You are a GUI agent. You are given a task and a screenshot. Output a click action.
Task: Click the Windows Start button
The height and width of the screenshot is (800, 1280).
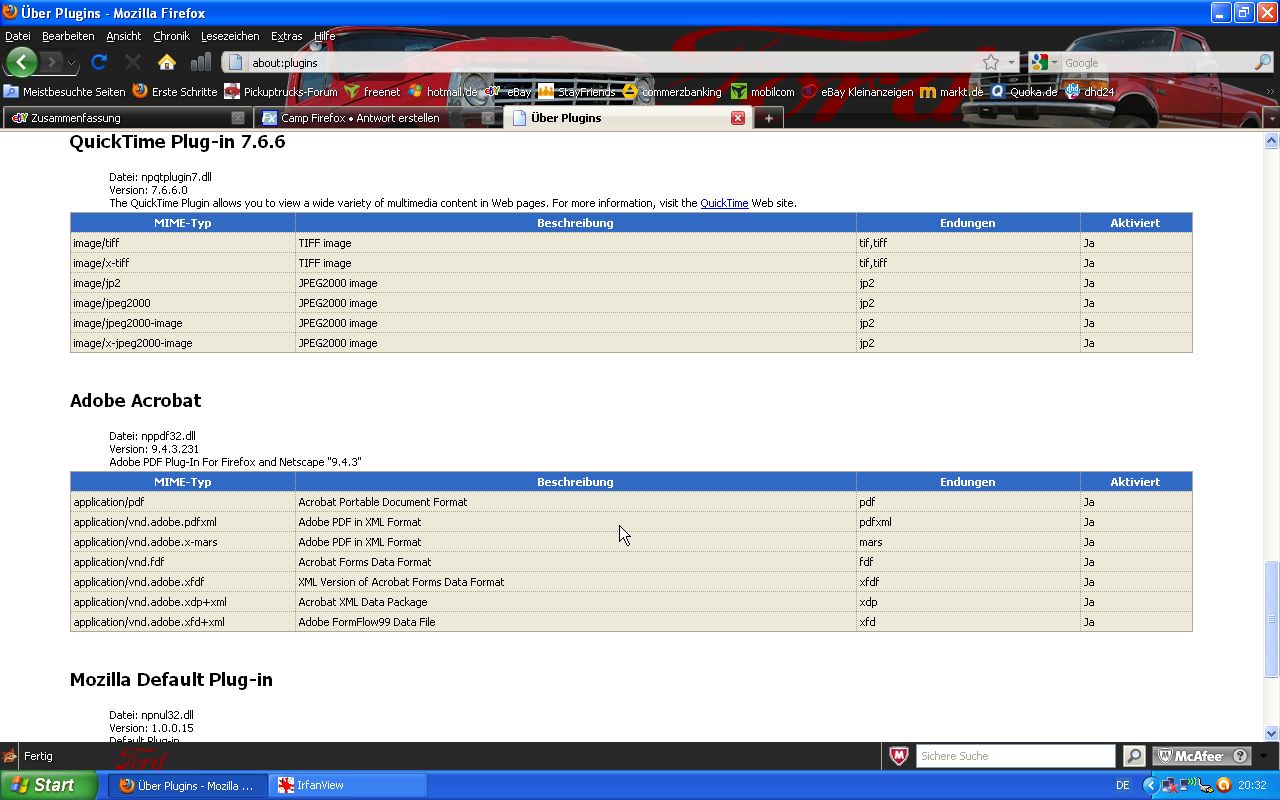click(49, 785)
